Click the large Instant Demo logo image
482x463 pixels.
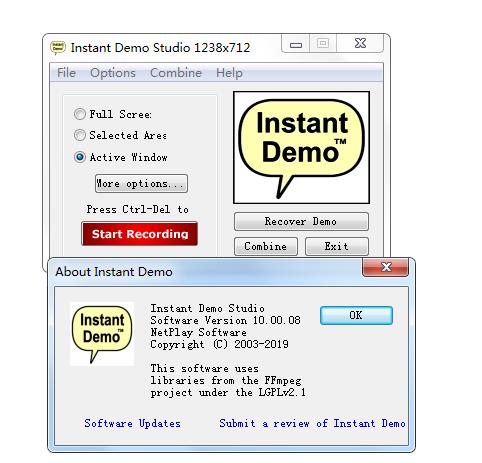pyautogui.click(x=301, y=147)
